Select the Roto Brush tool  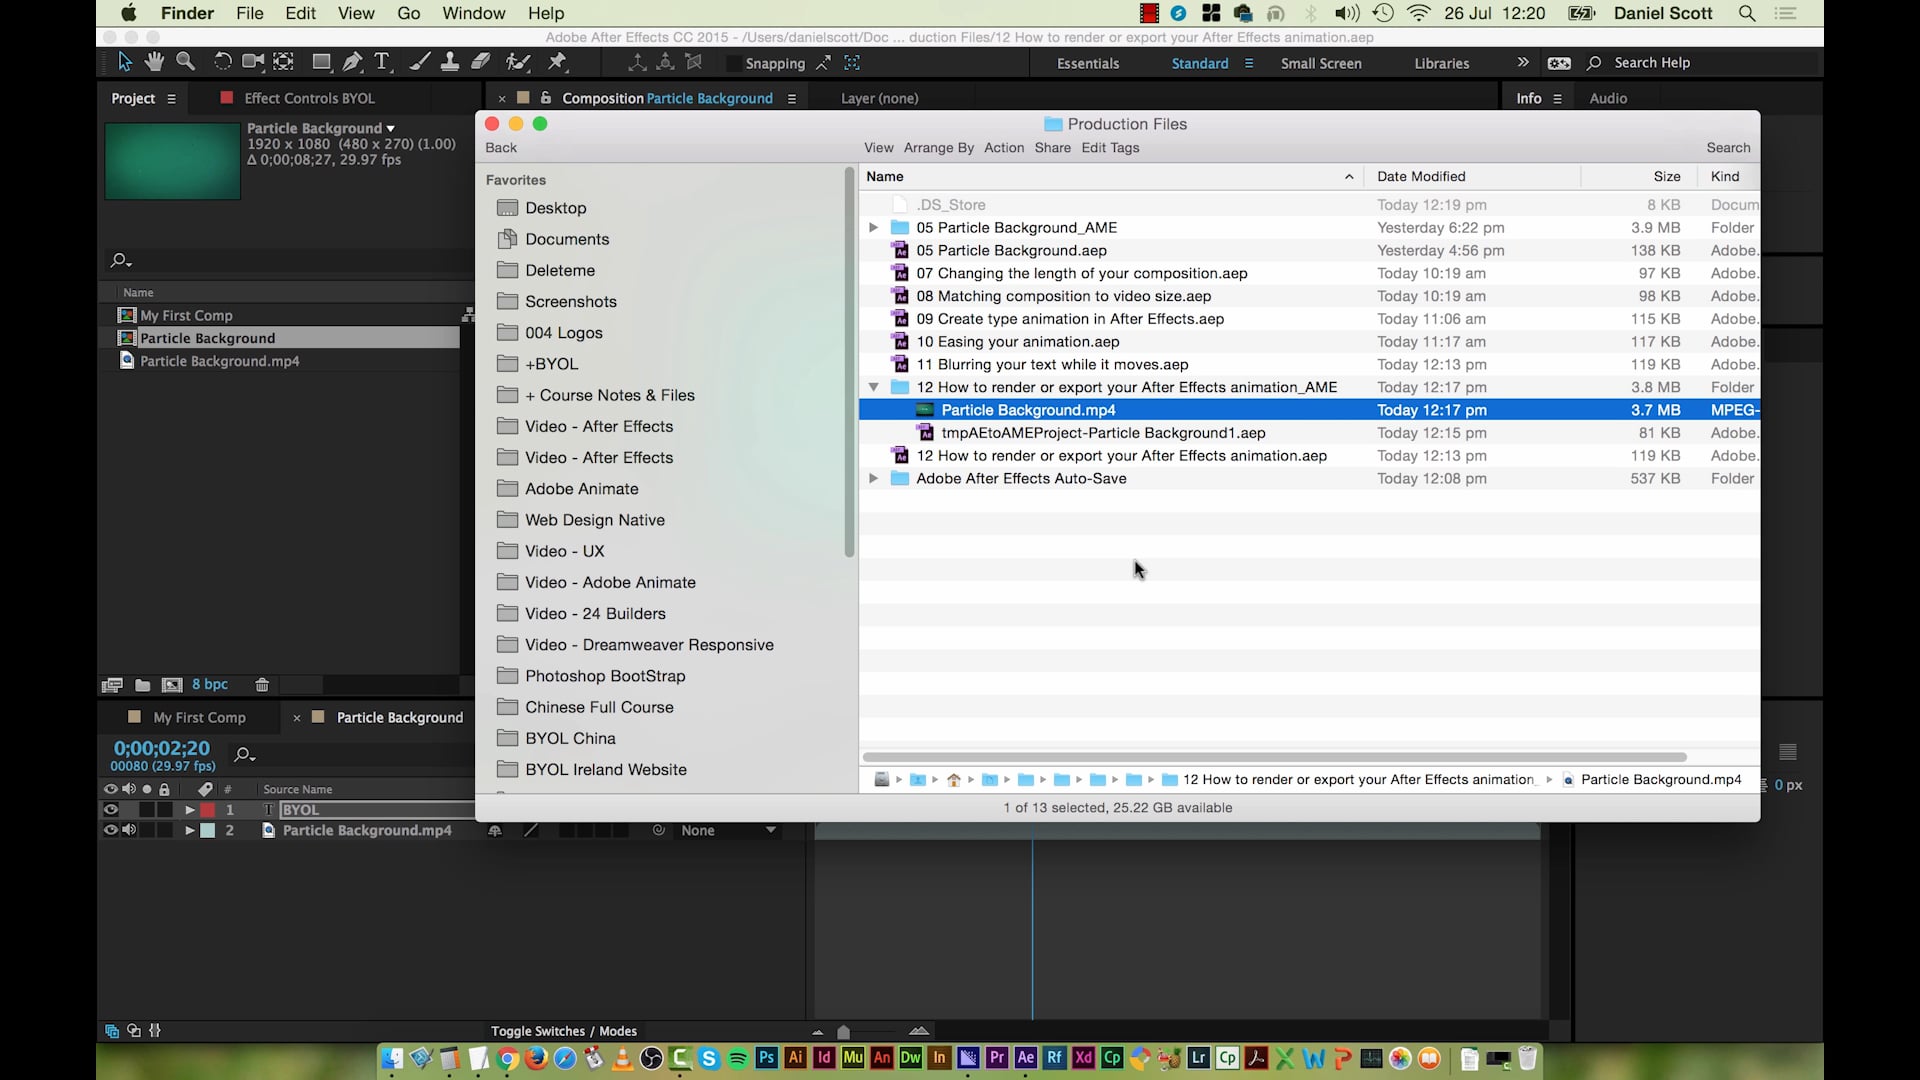(x=518, y=62)
